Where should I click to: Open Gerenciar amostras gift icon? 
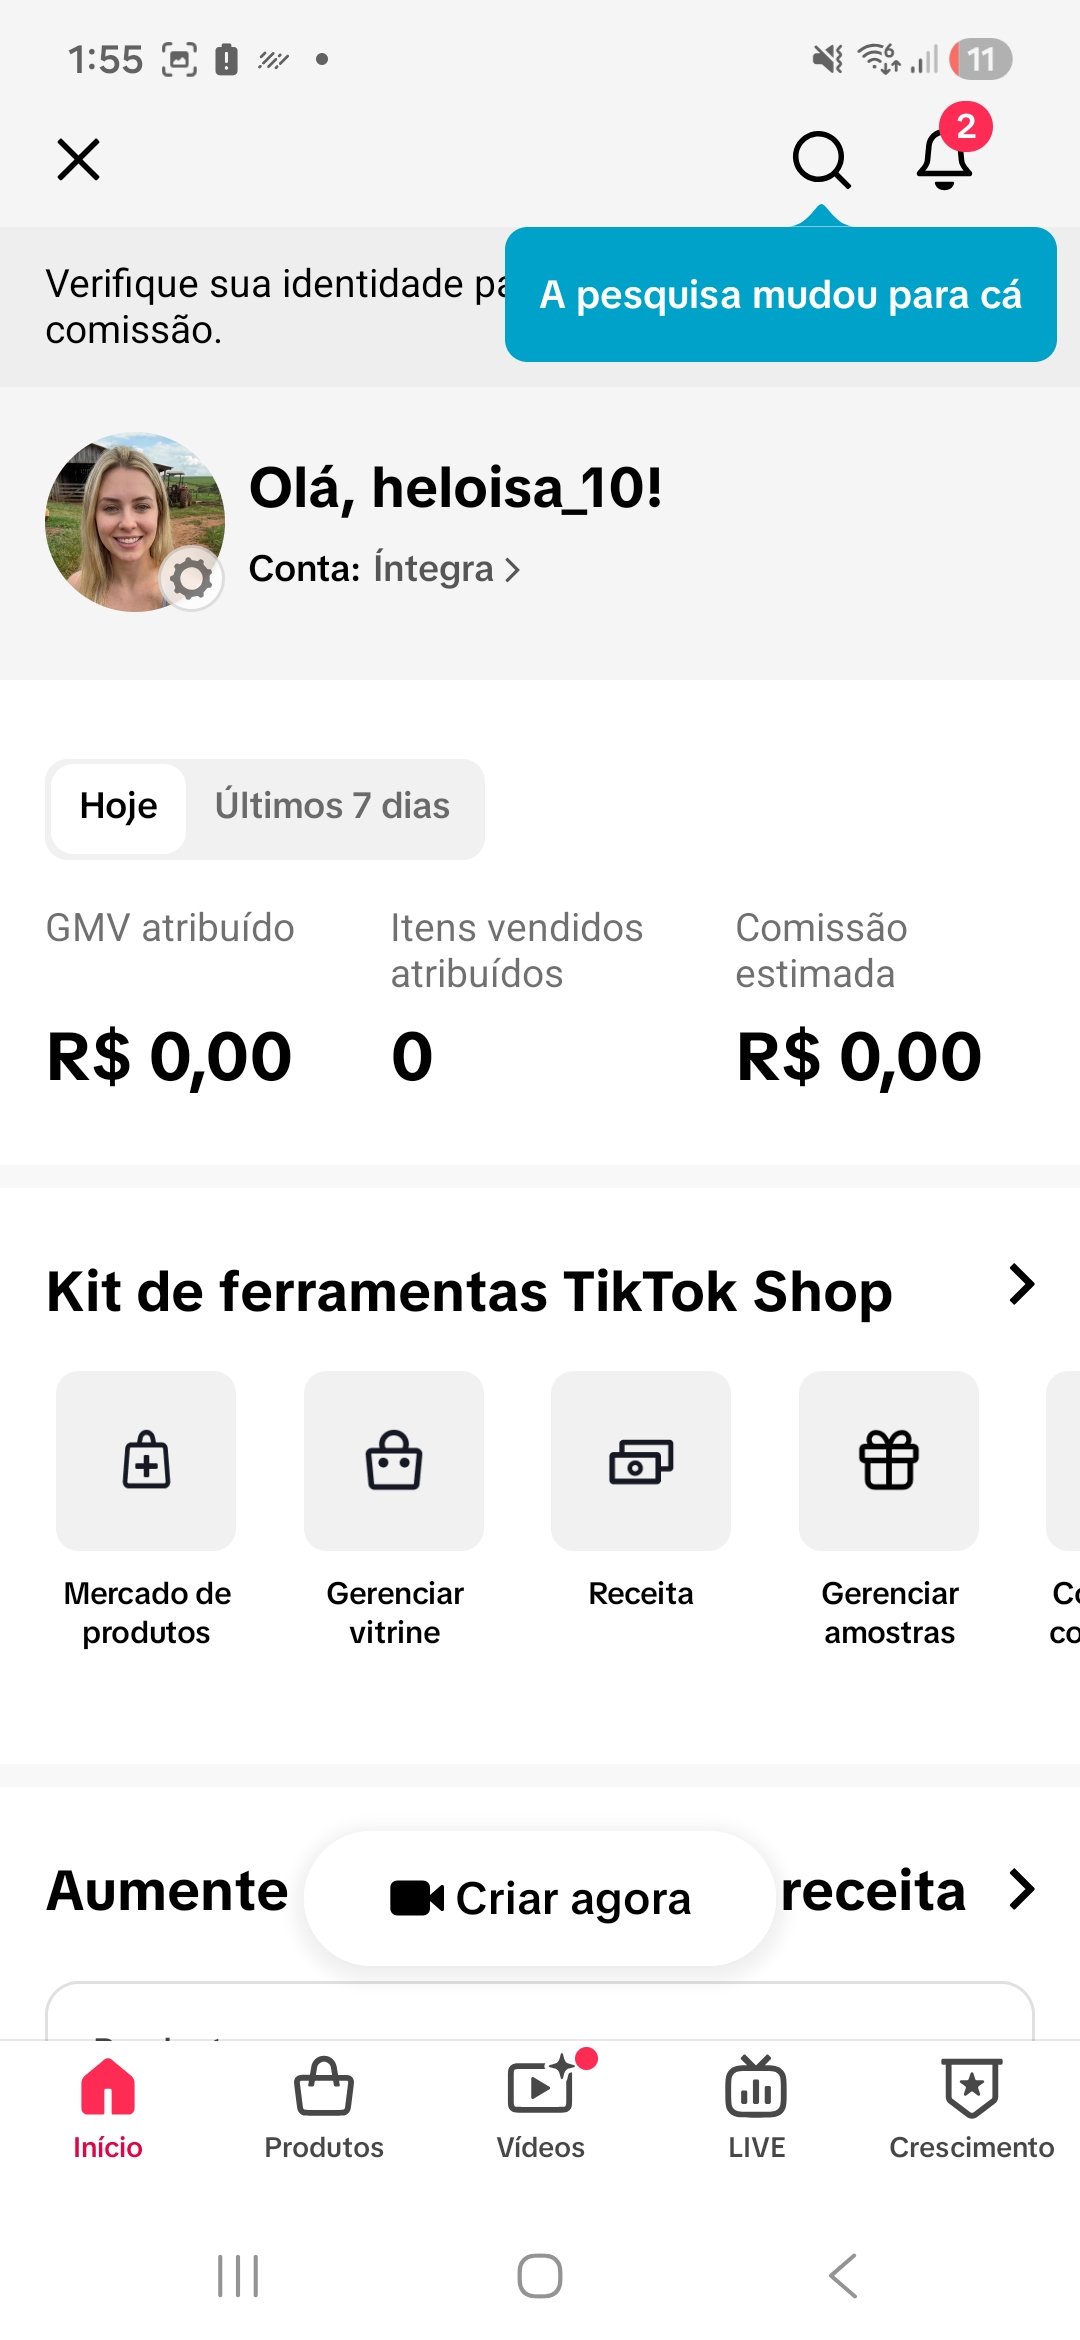click(x=889, y=1460)
